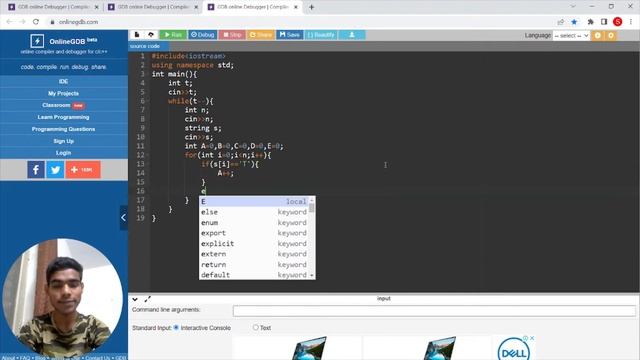The width and height of the screenshot is (640, 360).
Task: Choose 'default' keyword in autocomplete list
Action: coord(254,275)
